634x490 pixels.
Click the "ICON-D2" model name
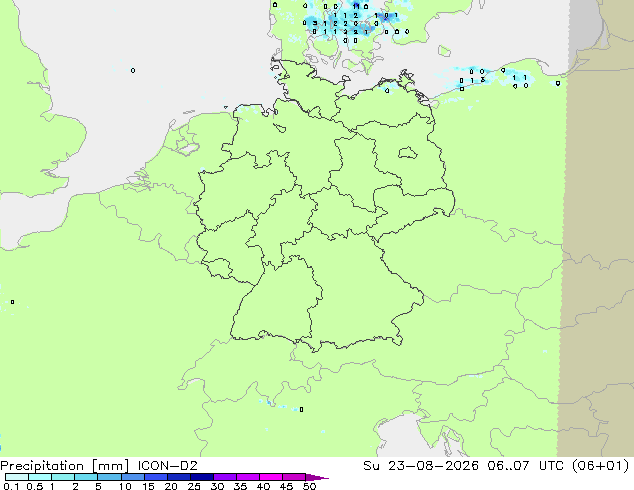click(167, 466)
